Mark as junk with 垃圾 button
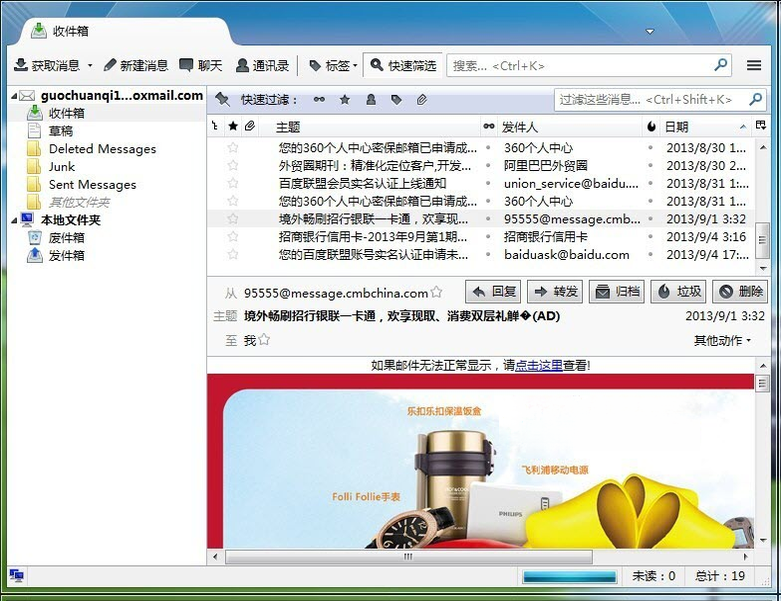The height and width of the screenshot is (601, 781). 678,291
